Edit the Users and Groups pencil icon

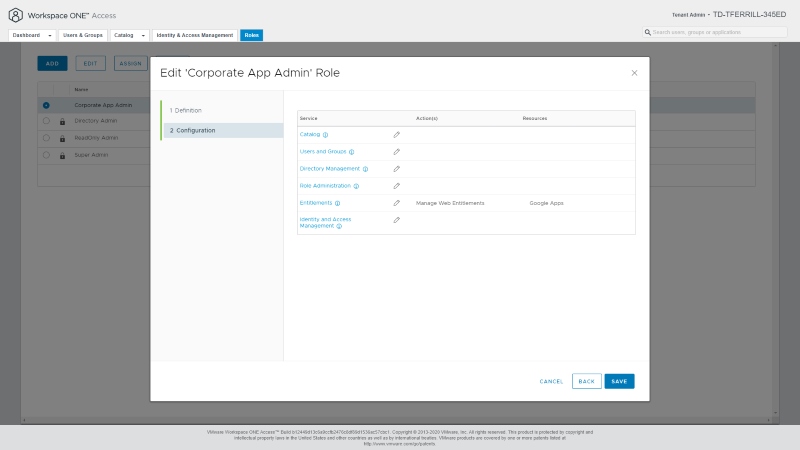[396, 152]
